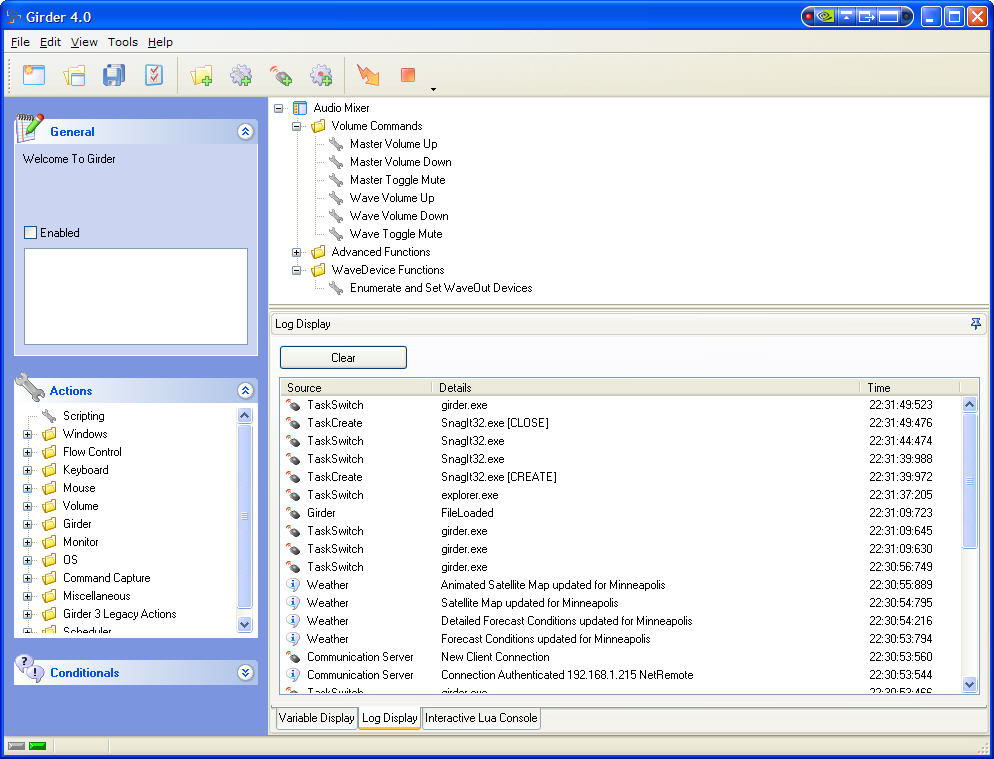The height and width of the screenshot is (759, 994).
Task: Select the Master Toggle Mute command
Action: pyautogui.click(x=397, y=180)
